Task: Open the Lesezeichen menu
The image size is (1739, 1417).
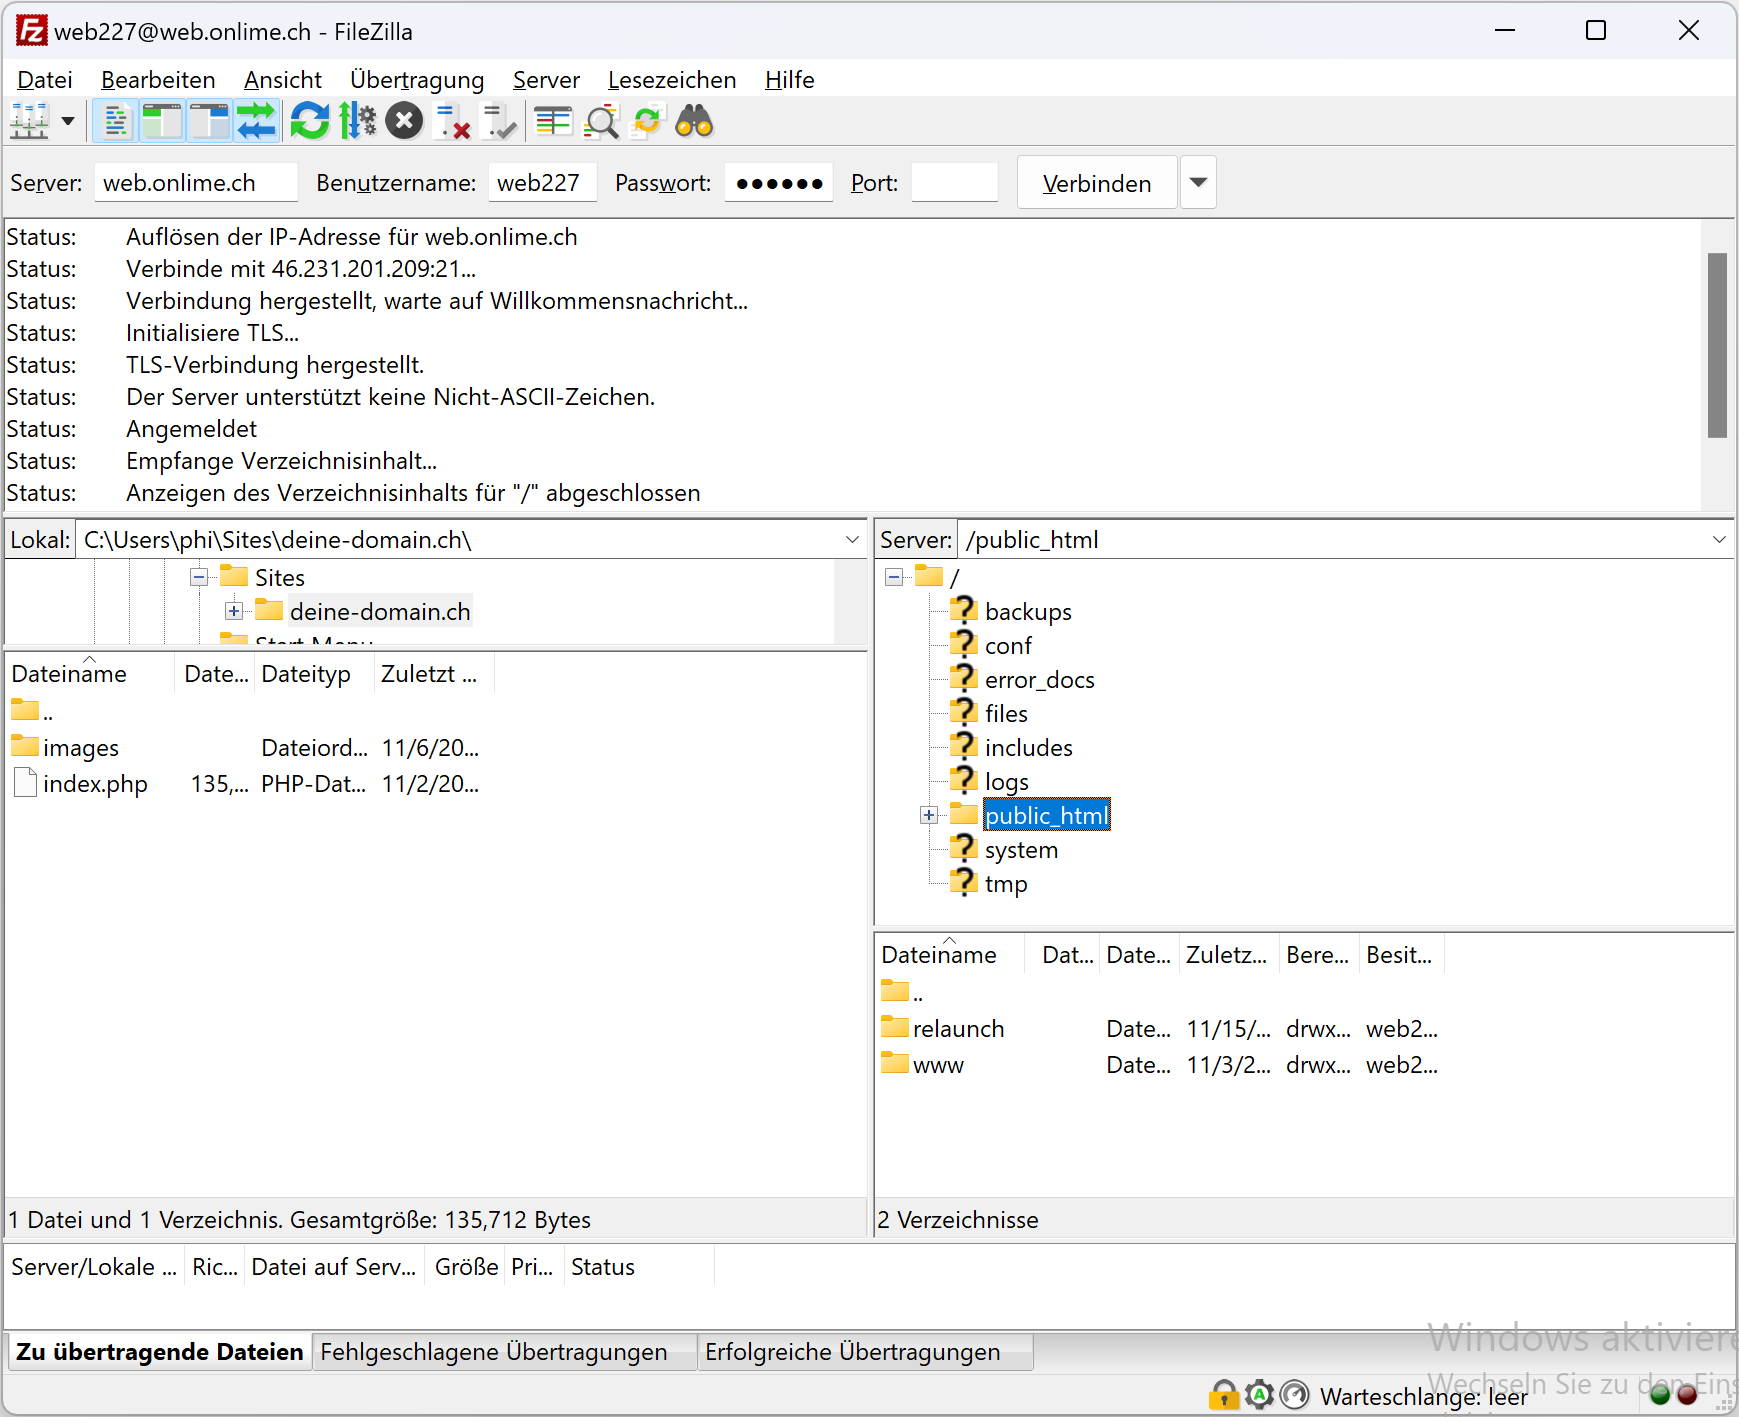Action: (x=672, y=80)
